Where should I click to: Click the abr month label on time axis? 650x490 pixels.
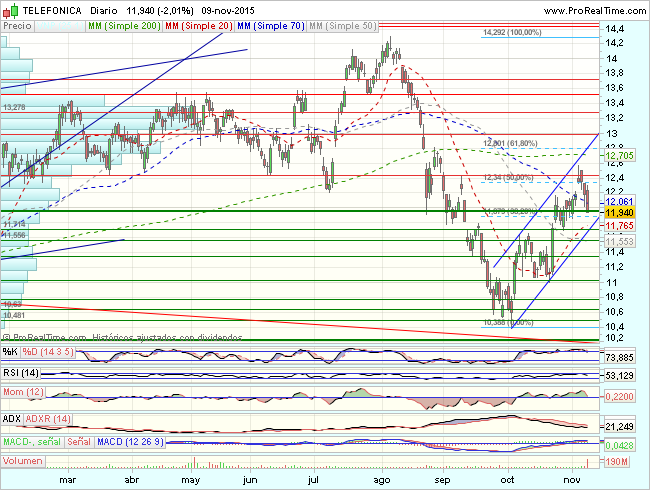[x=131, y=480]
